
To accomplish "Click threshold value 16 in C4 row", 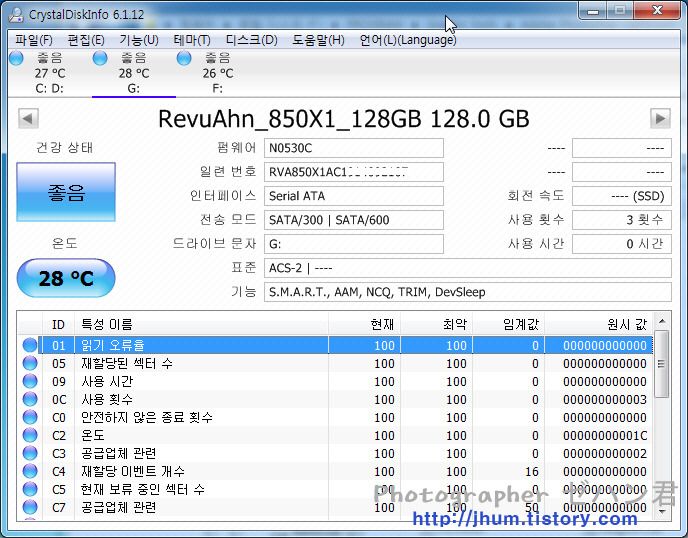I will 532,472.
